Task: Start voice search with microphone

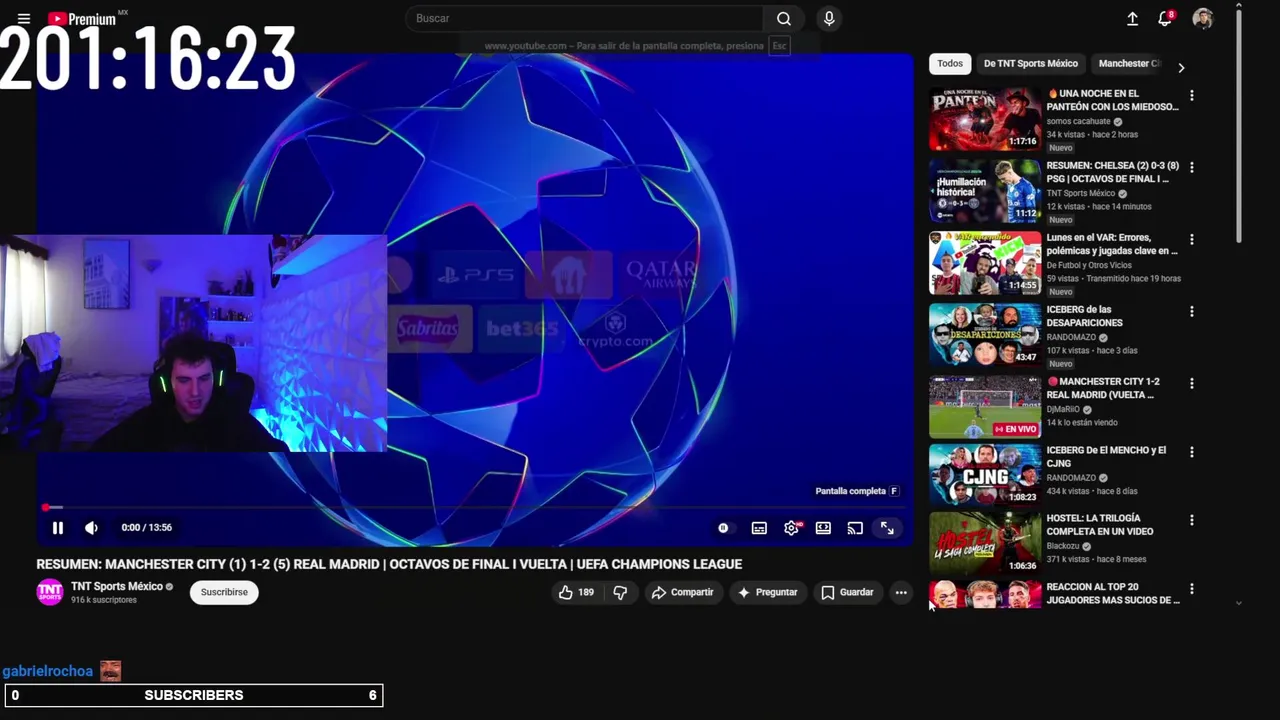Action: (828, 19)
